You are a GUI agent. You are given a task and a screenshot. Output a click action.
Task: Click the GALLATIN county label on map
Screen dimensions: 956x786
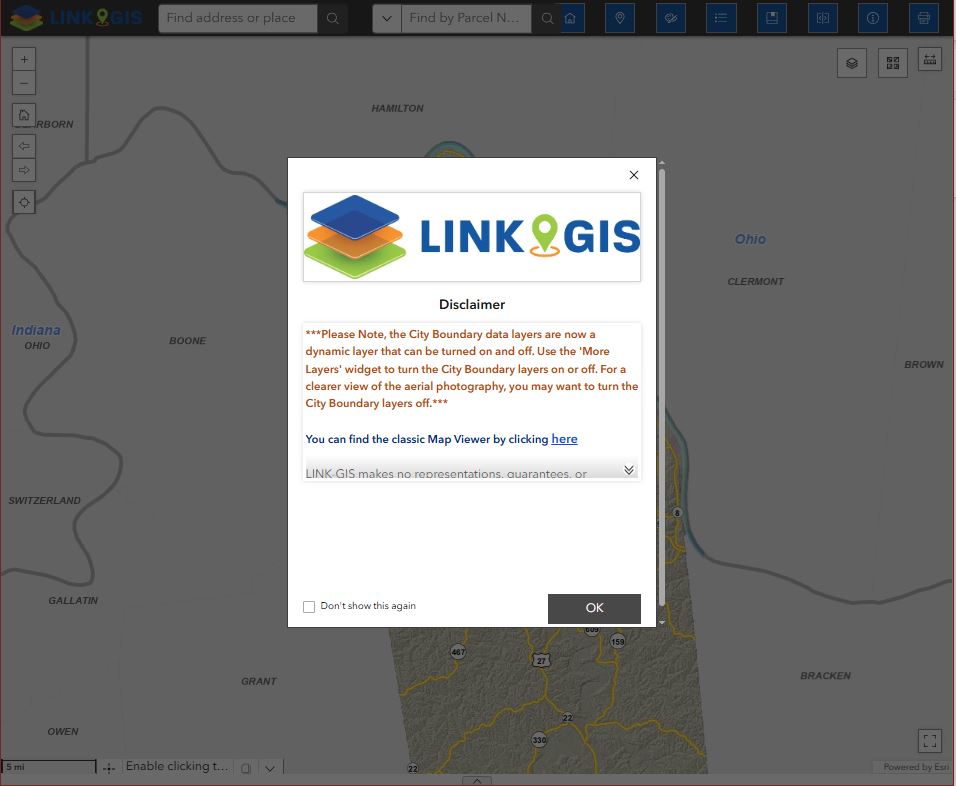click(x=73, y=601)
